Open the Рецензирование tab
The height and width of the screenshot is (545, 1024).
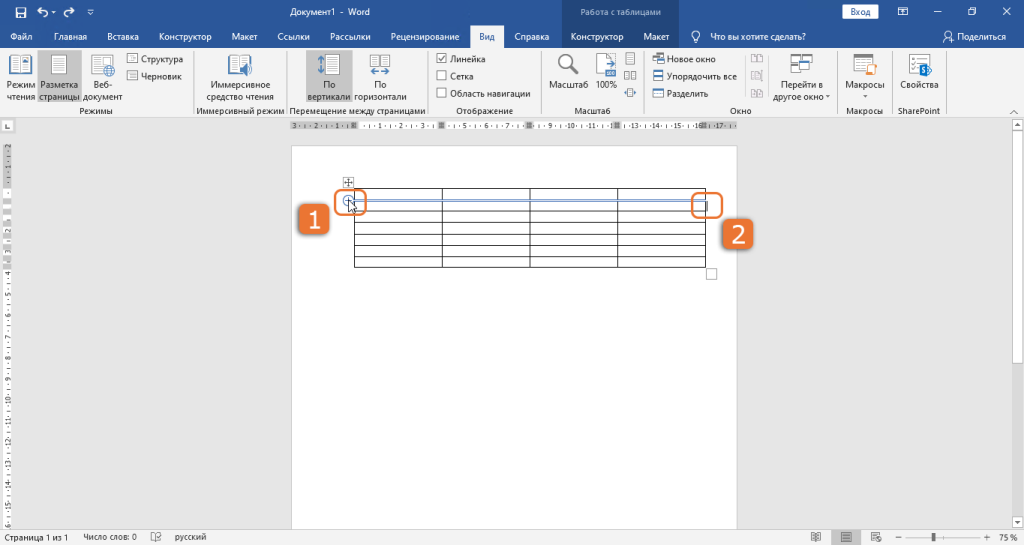coord(425,37)
